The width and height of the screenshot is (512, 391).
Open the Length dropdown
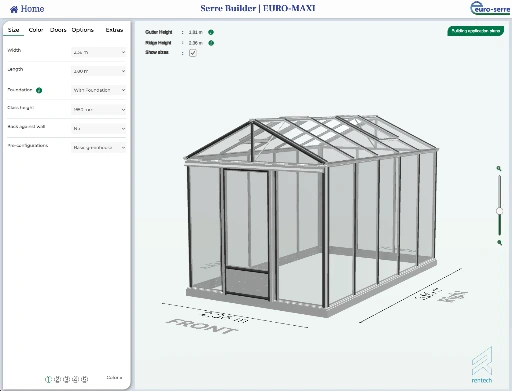tap(99, 71)
